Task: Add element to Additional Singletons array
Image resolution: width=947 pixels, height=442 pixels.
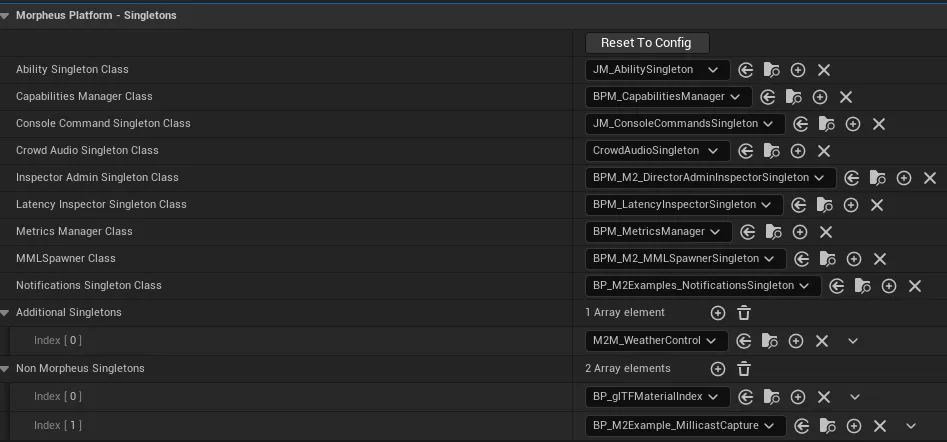Action: (x=717, y=313)
